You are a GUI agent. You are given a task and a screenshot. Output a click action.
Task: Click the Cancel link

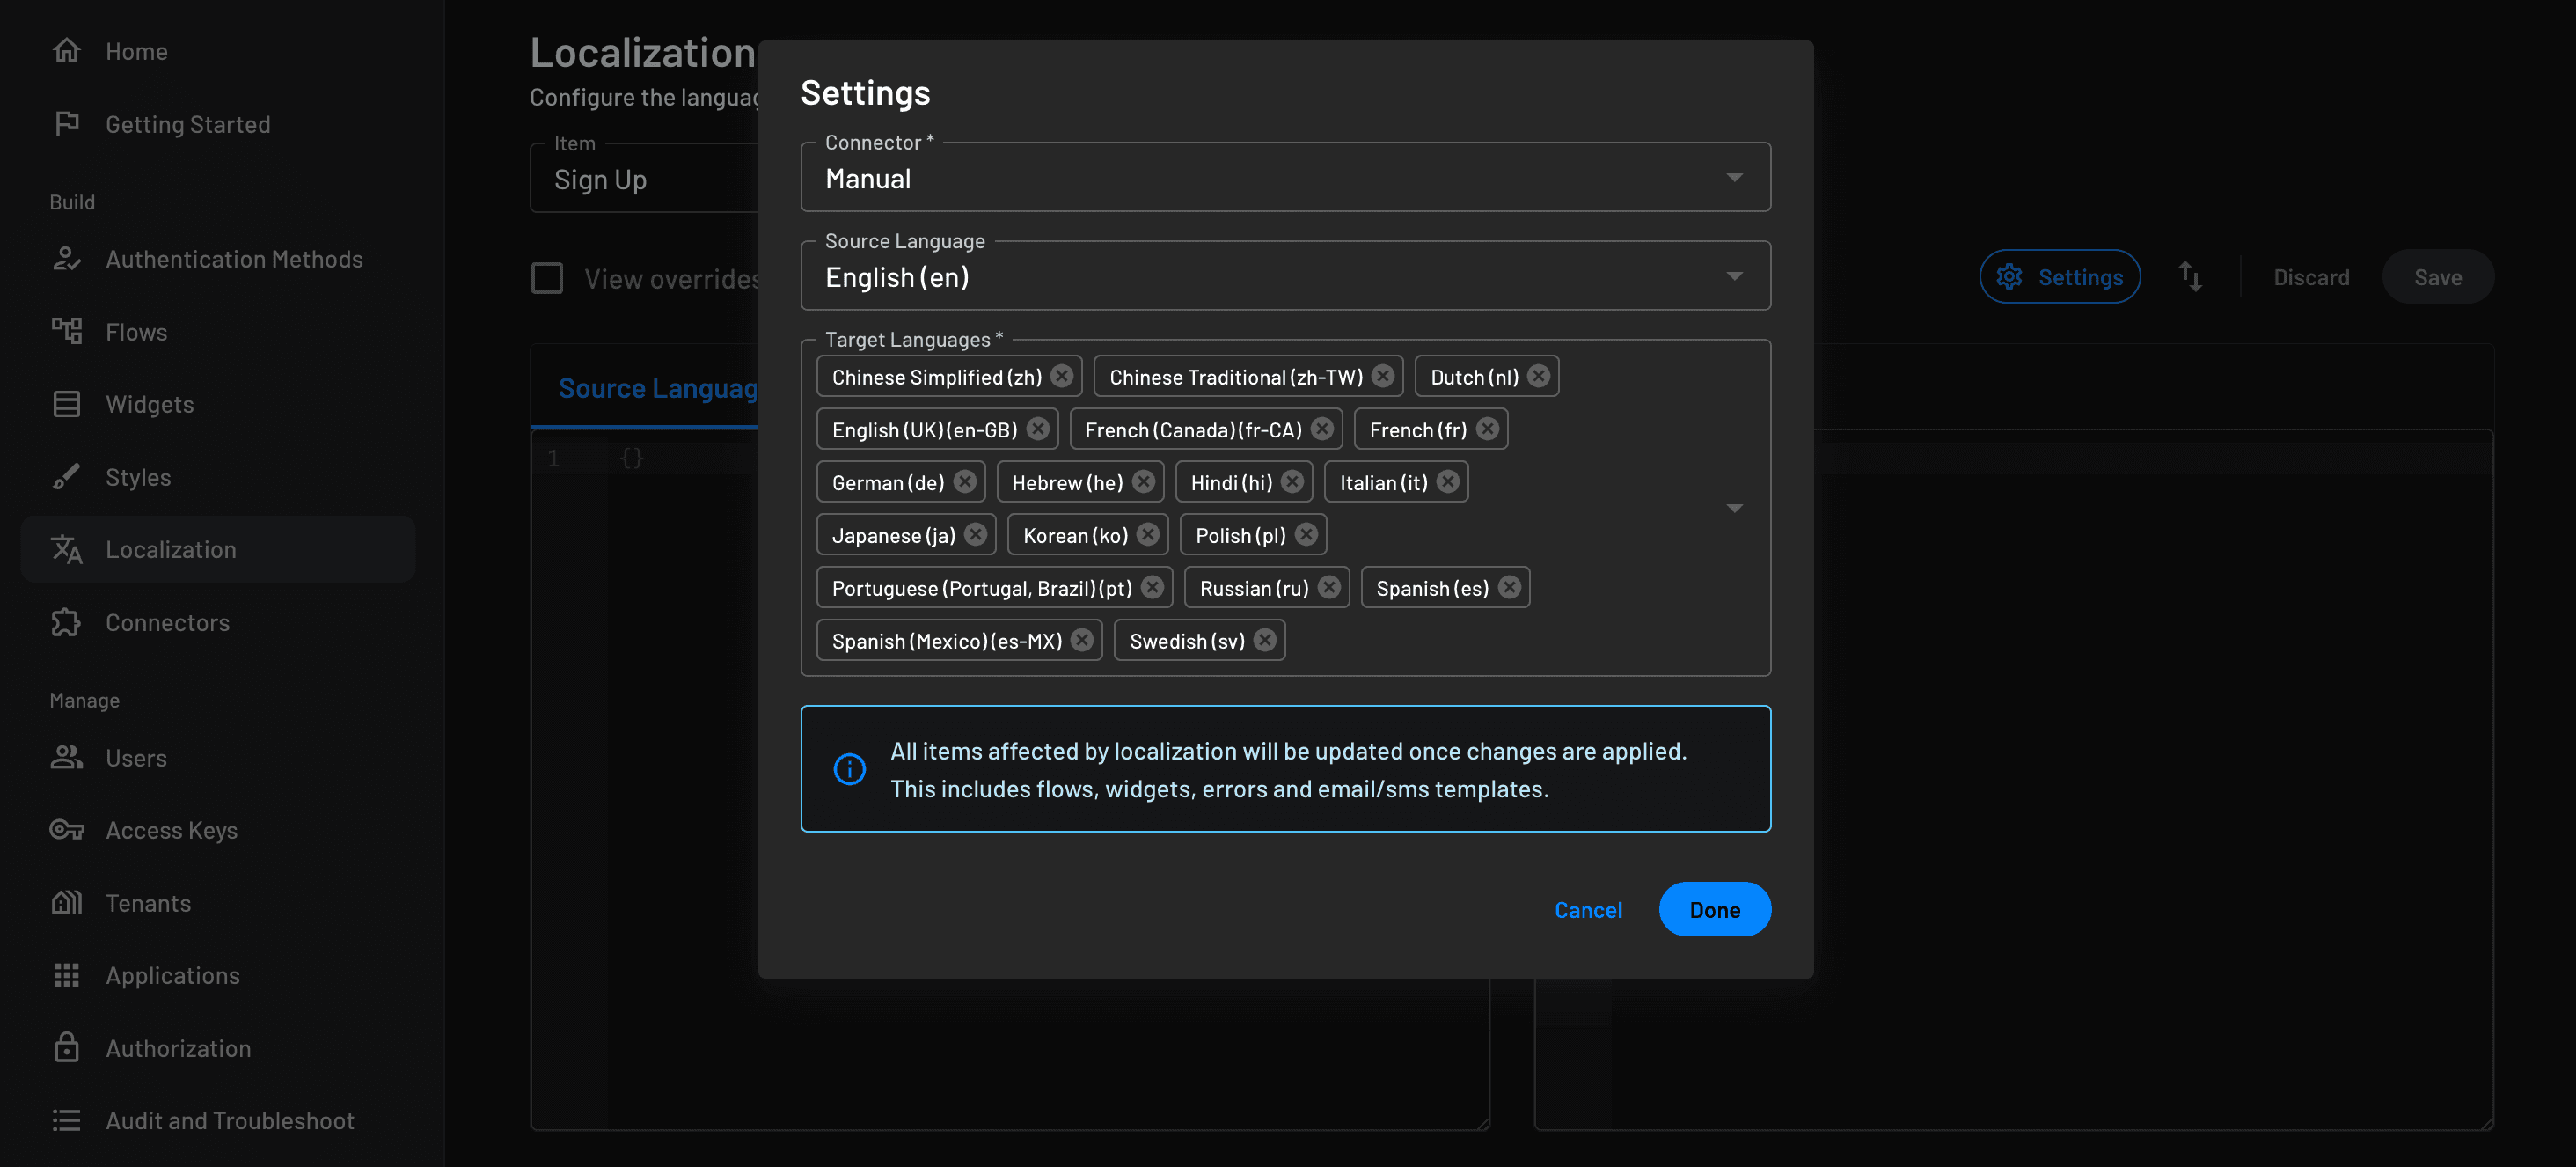(1588, 909)
